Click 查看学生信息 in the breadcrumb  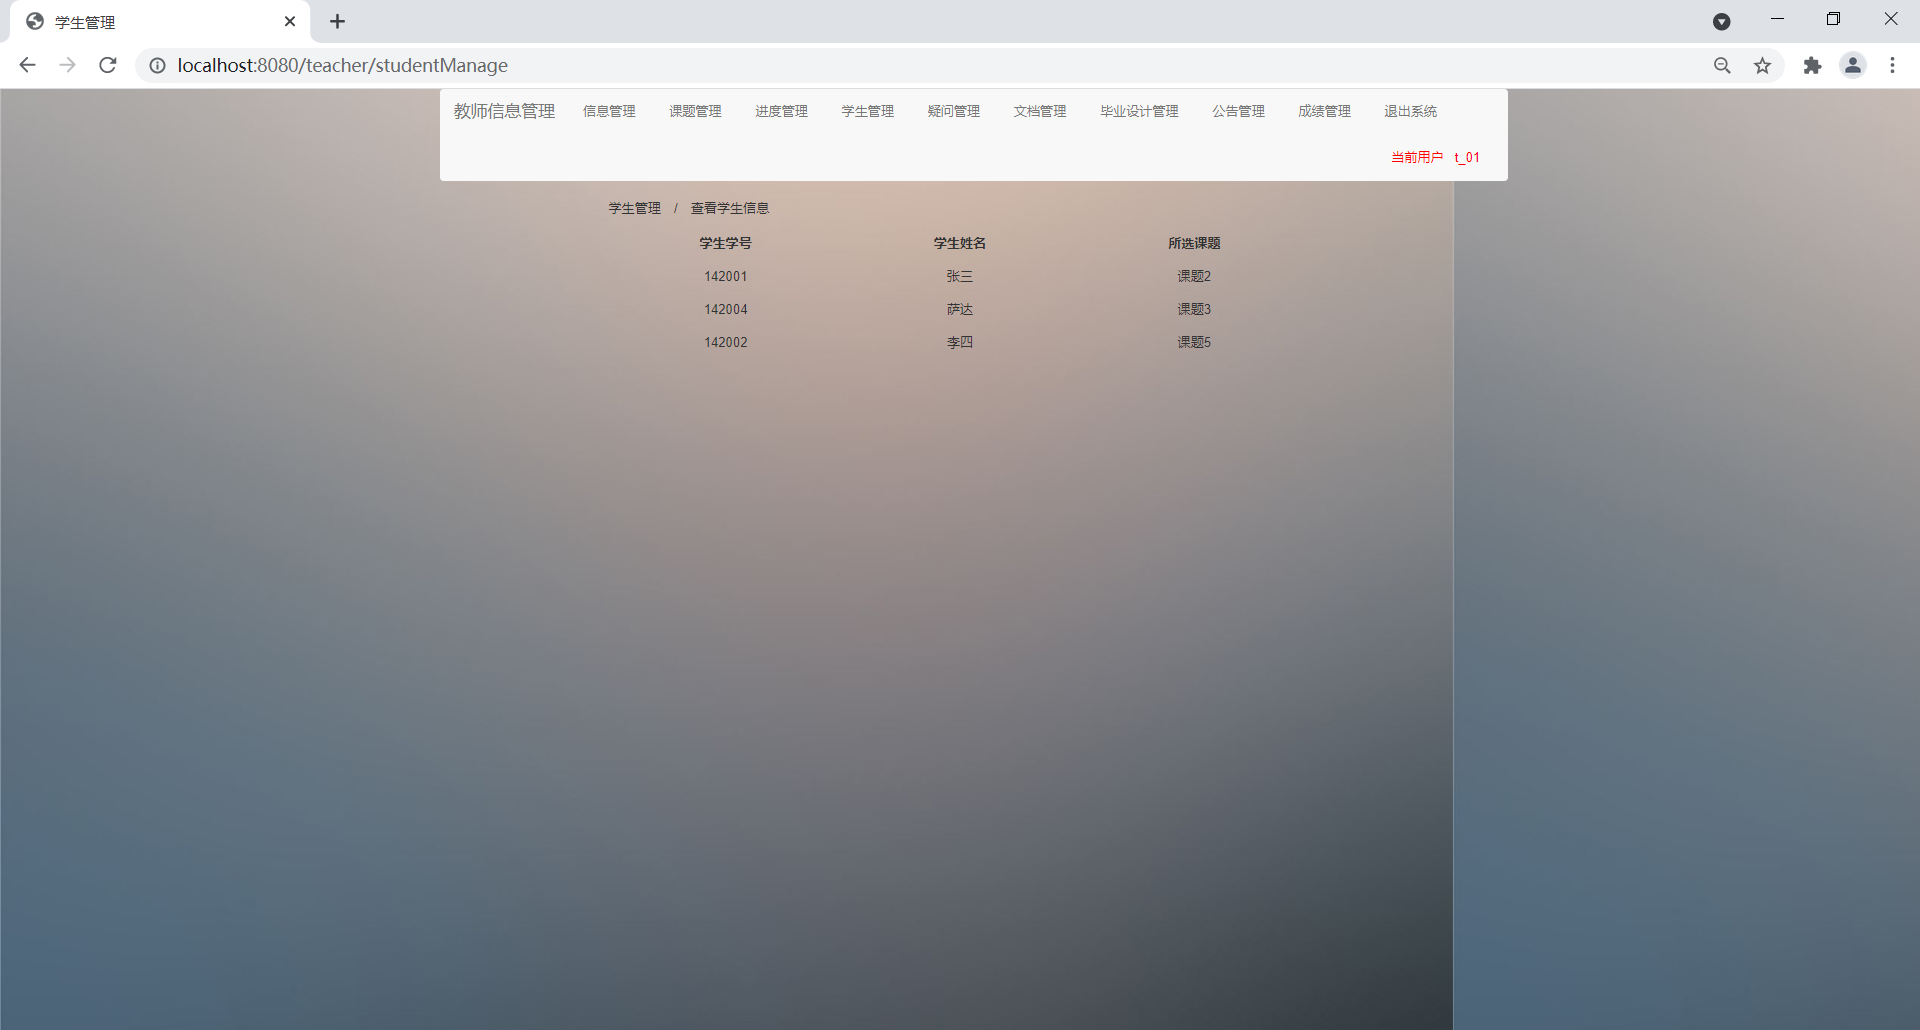(x=730, y=208)
